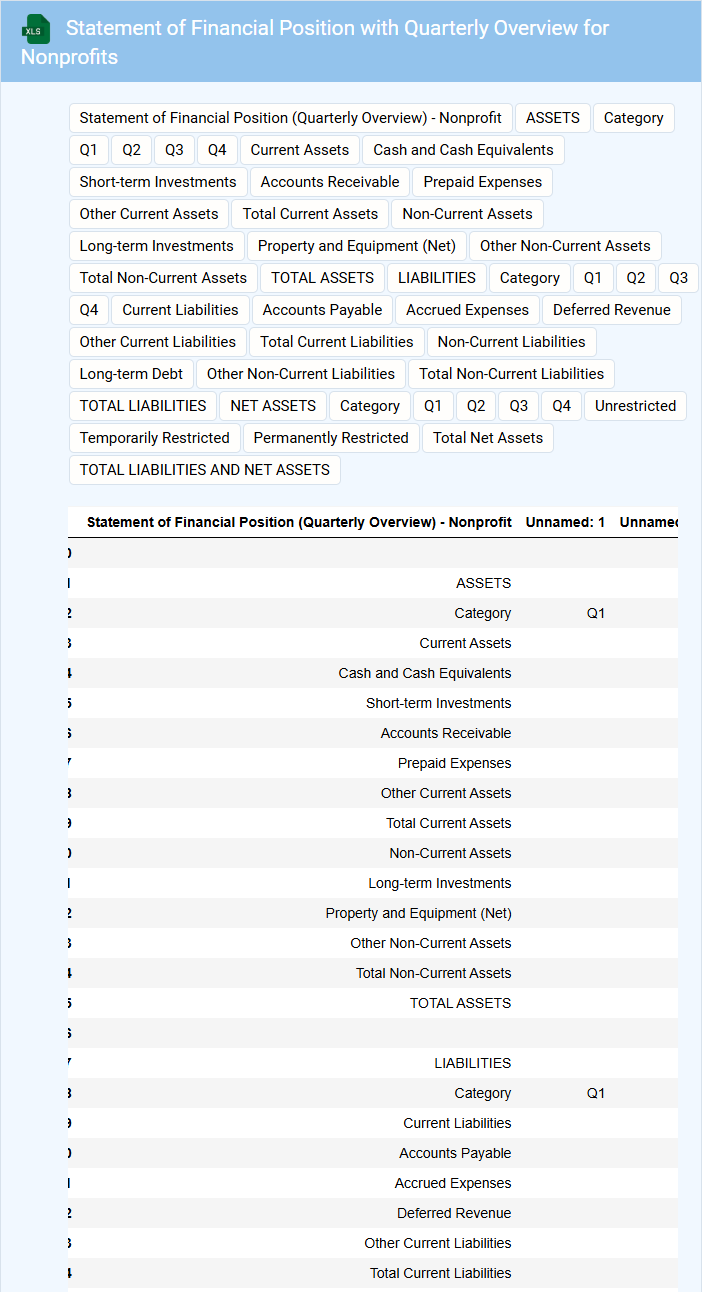
Task: Select the Temporarily Restricted tag
Action: coord(154,438)
